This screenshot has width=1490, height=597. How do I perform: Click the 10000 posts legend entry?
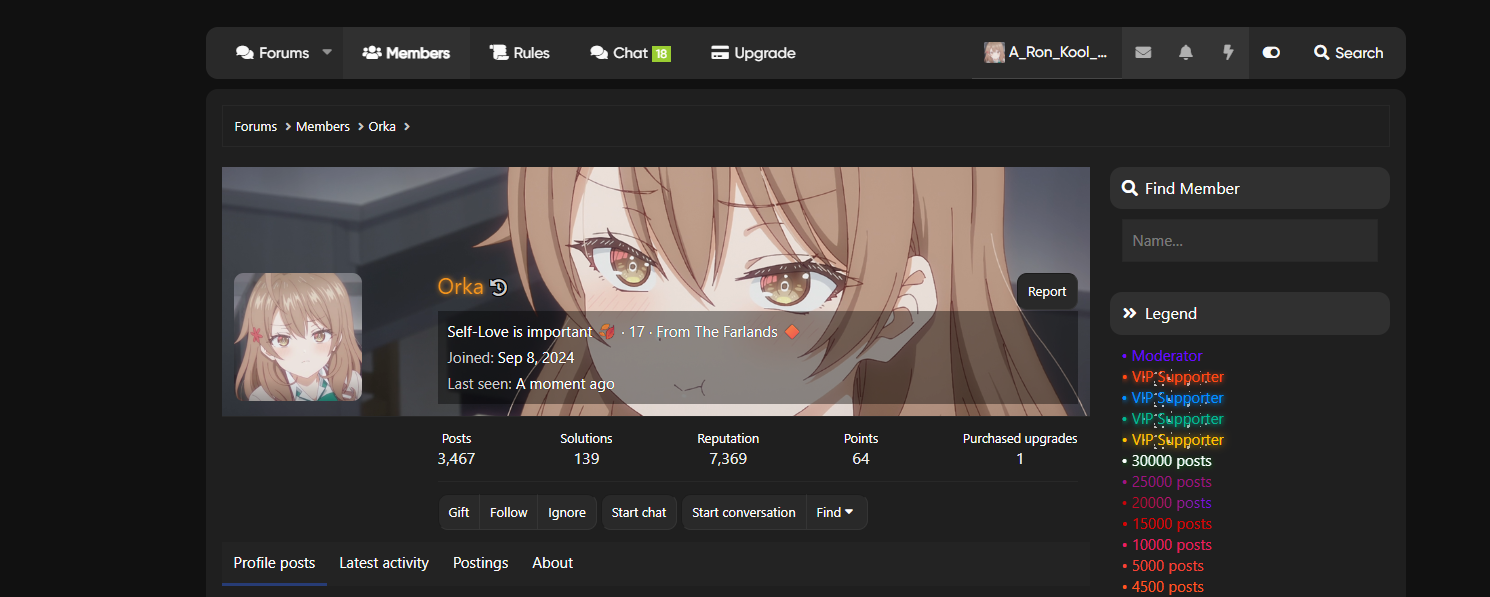tap(1172, 545)
